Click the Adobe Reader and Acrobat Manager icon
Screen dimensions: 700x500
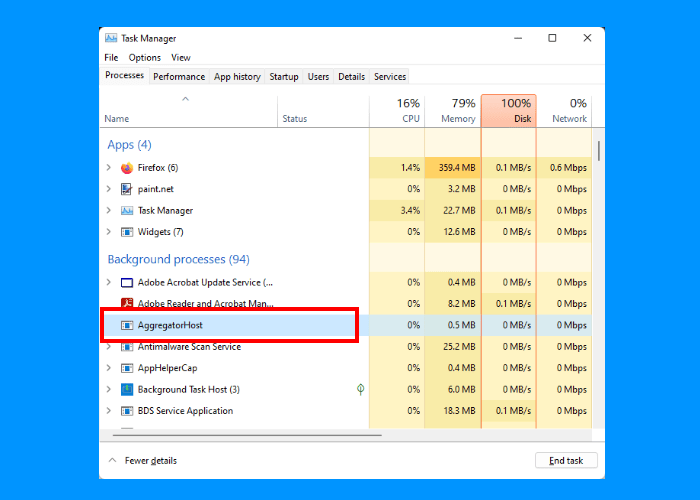[127, 304]
